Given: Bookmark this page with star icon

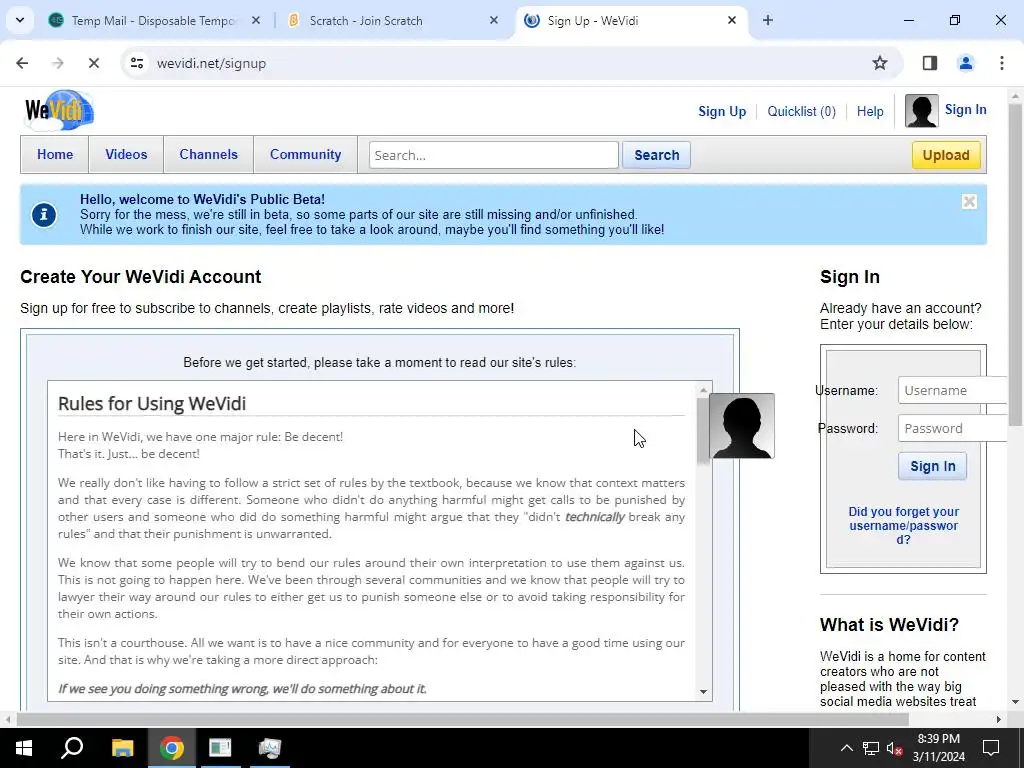Looking at the screenshot, I should click(880, 63).
